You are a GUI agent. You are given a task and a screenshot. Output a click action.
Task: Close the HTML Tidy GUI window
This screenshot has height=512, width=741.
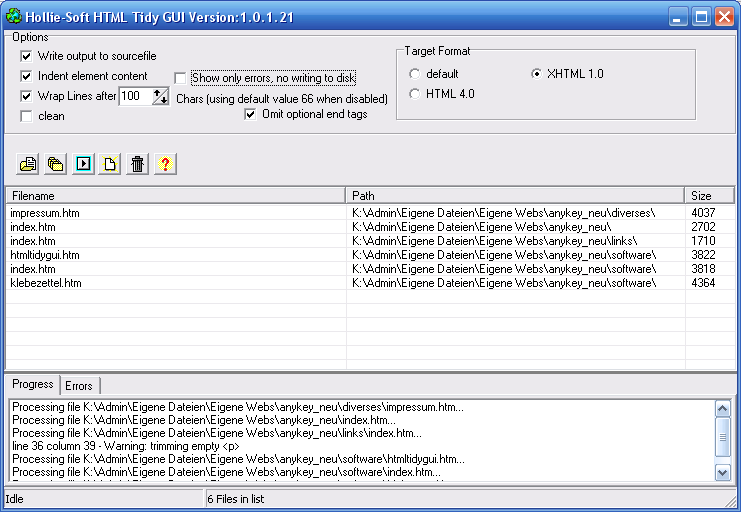[x=724, y=17]
